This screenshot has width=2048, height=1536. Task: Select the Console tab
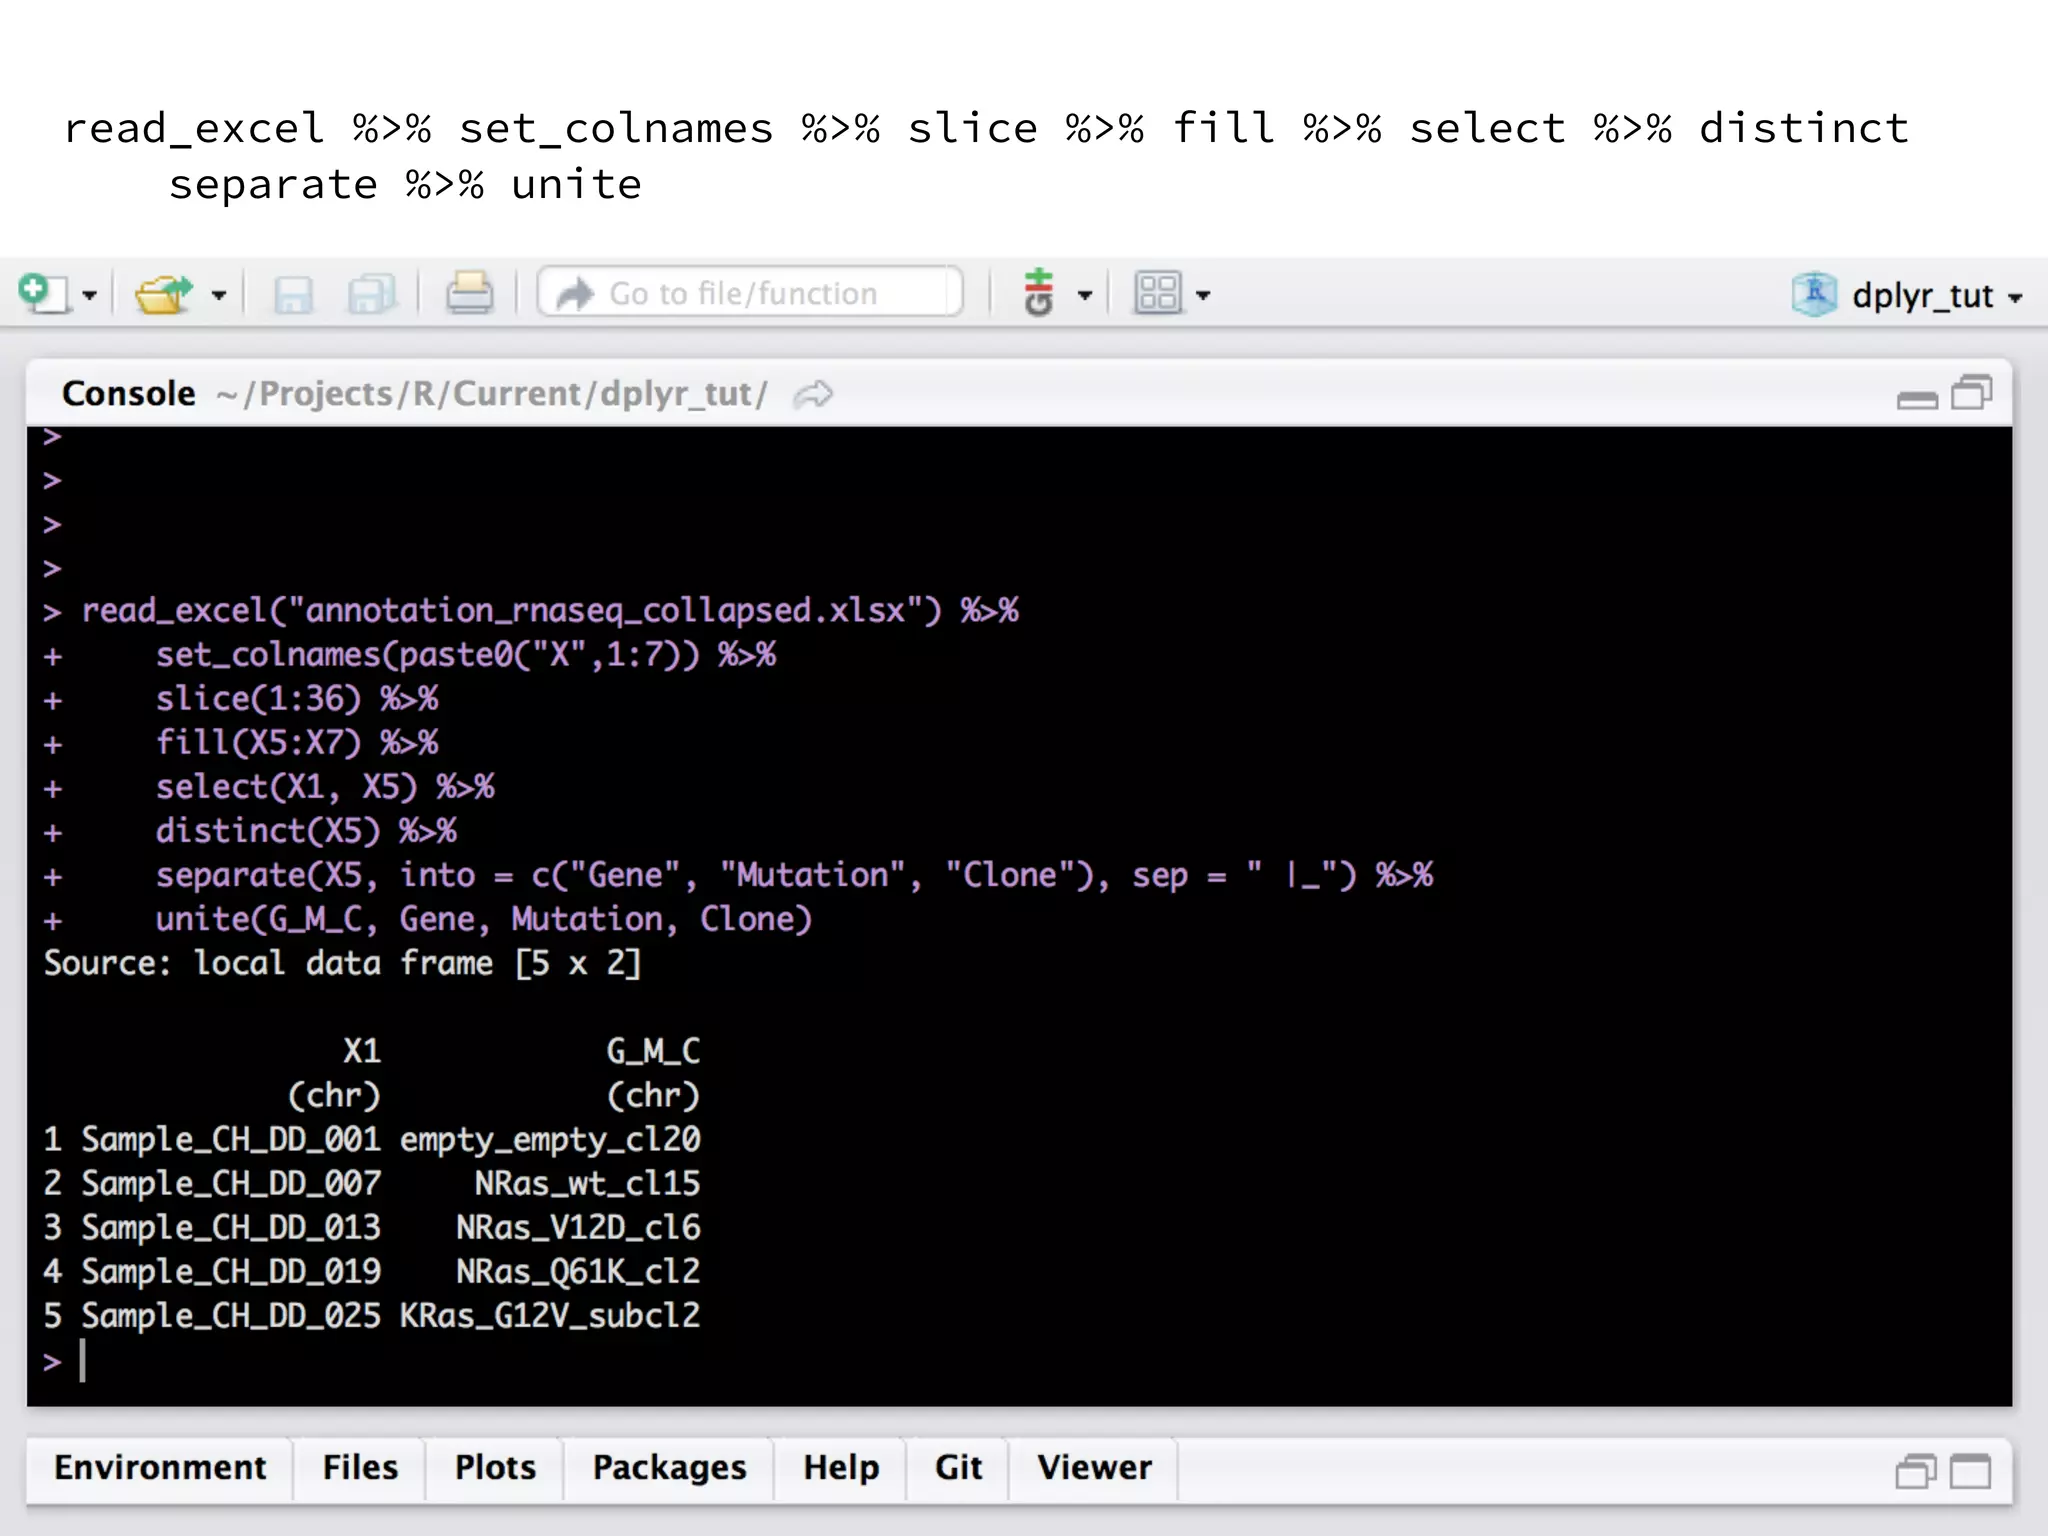click(x=129, y=393)
